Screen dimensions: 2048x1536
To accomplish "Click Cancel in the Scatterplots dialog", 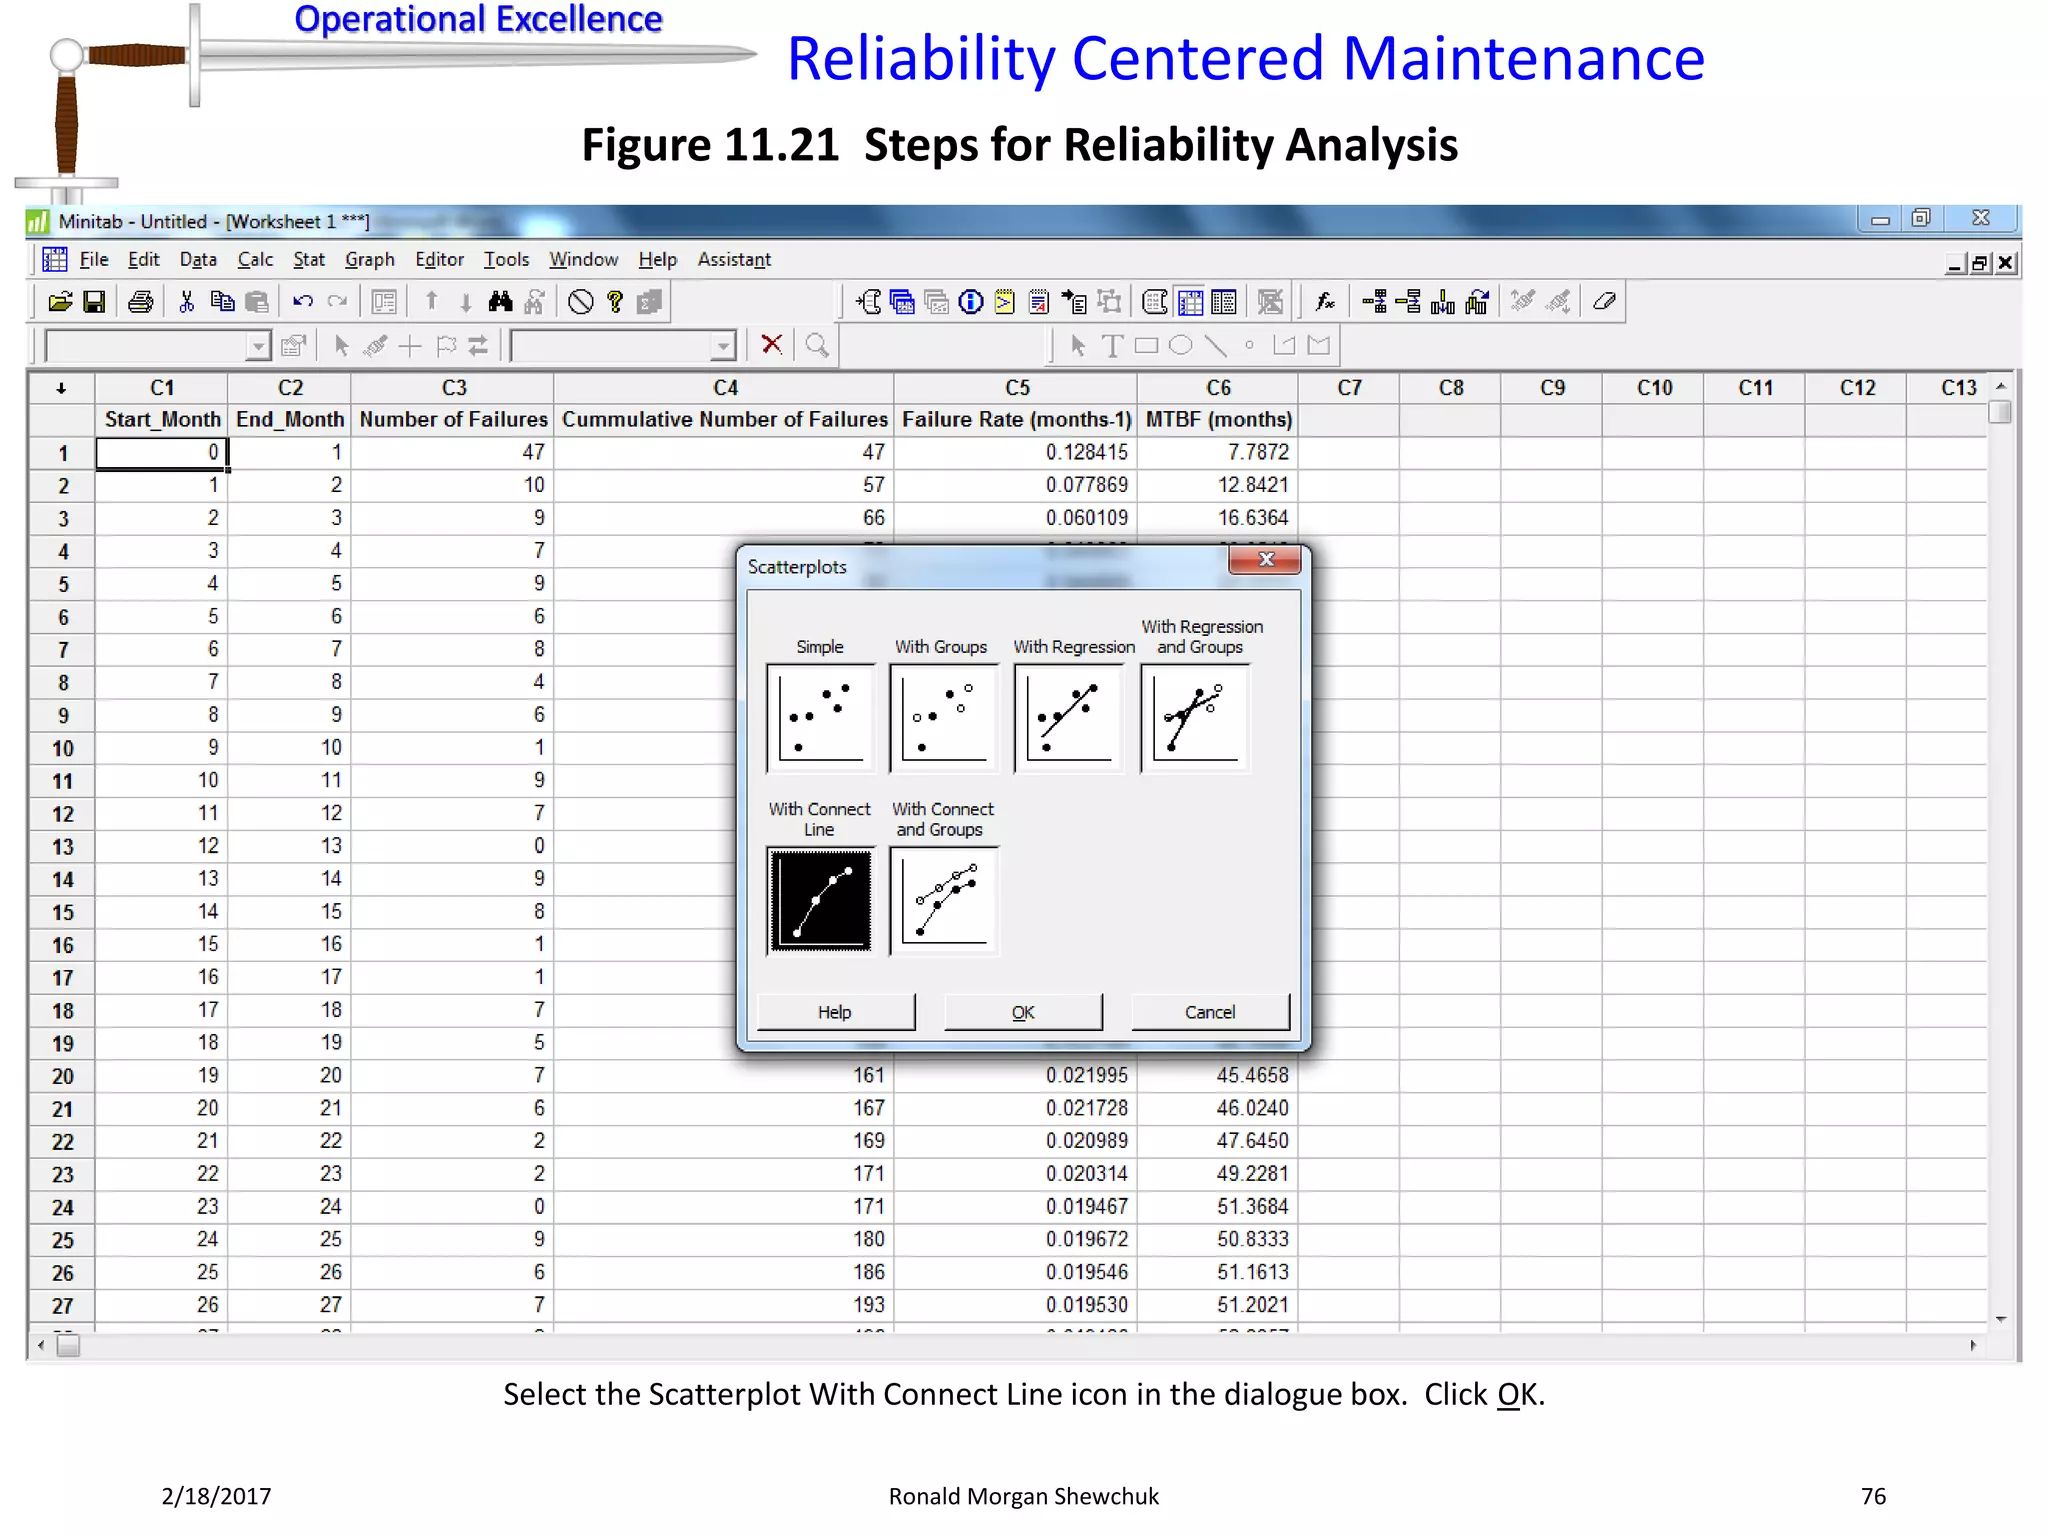I will [x=1210, y=1012].
